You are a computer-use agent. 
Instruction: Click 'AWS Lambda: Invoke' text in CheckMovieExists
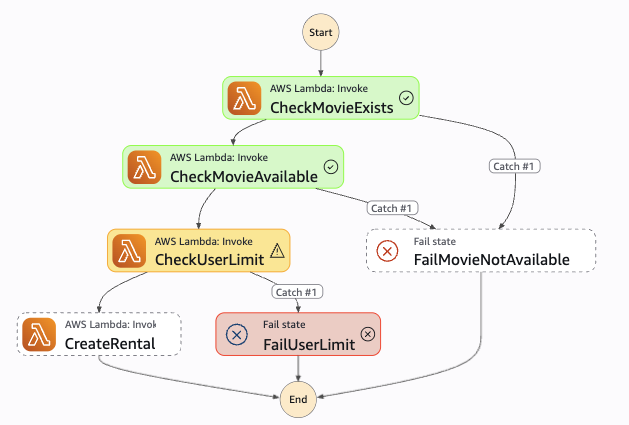click(319, 88)
